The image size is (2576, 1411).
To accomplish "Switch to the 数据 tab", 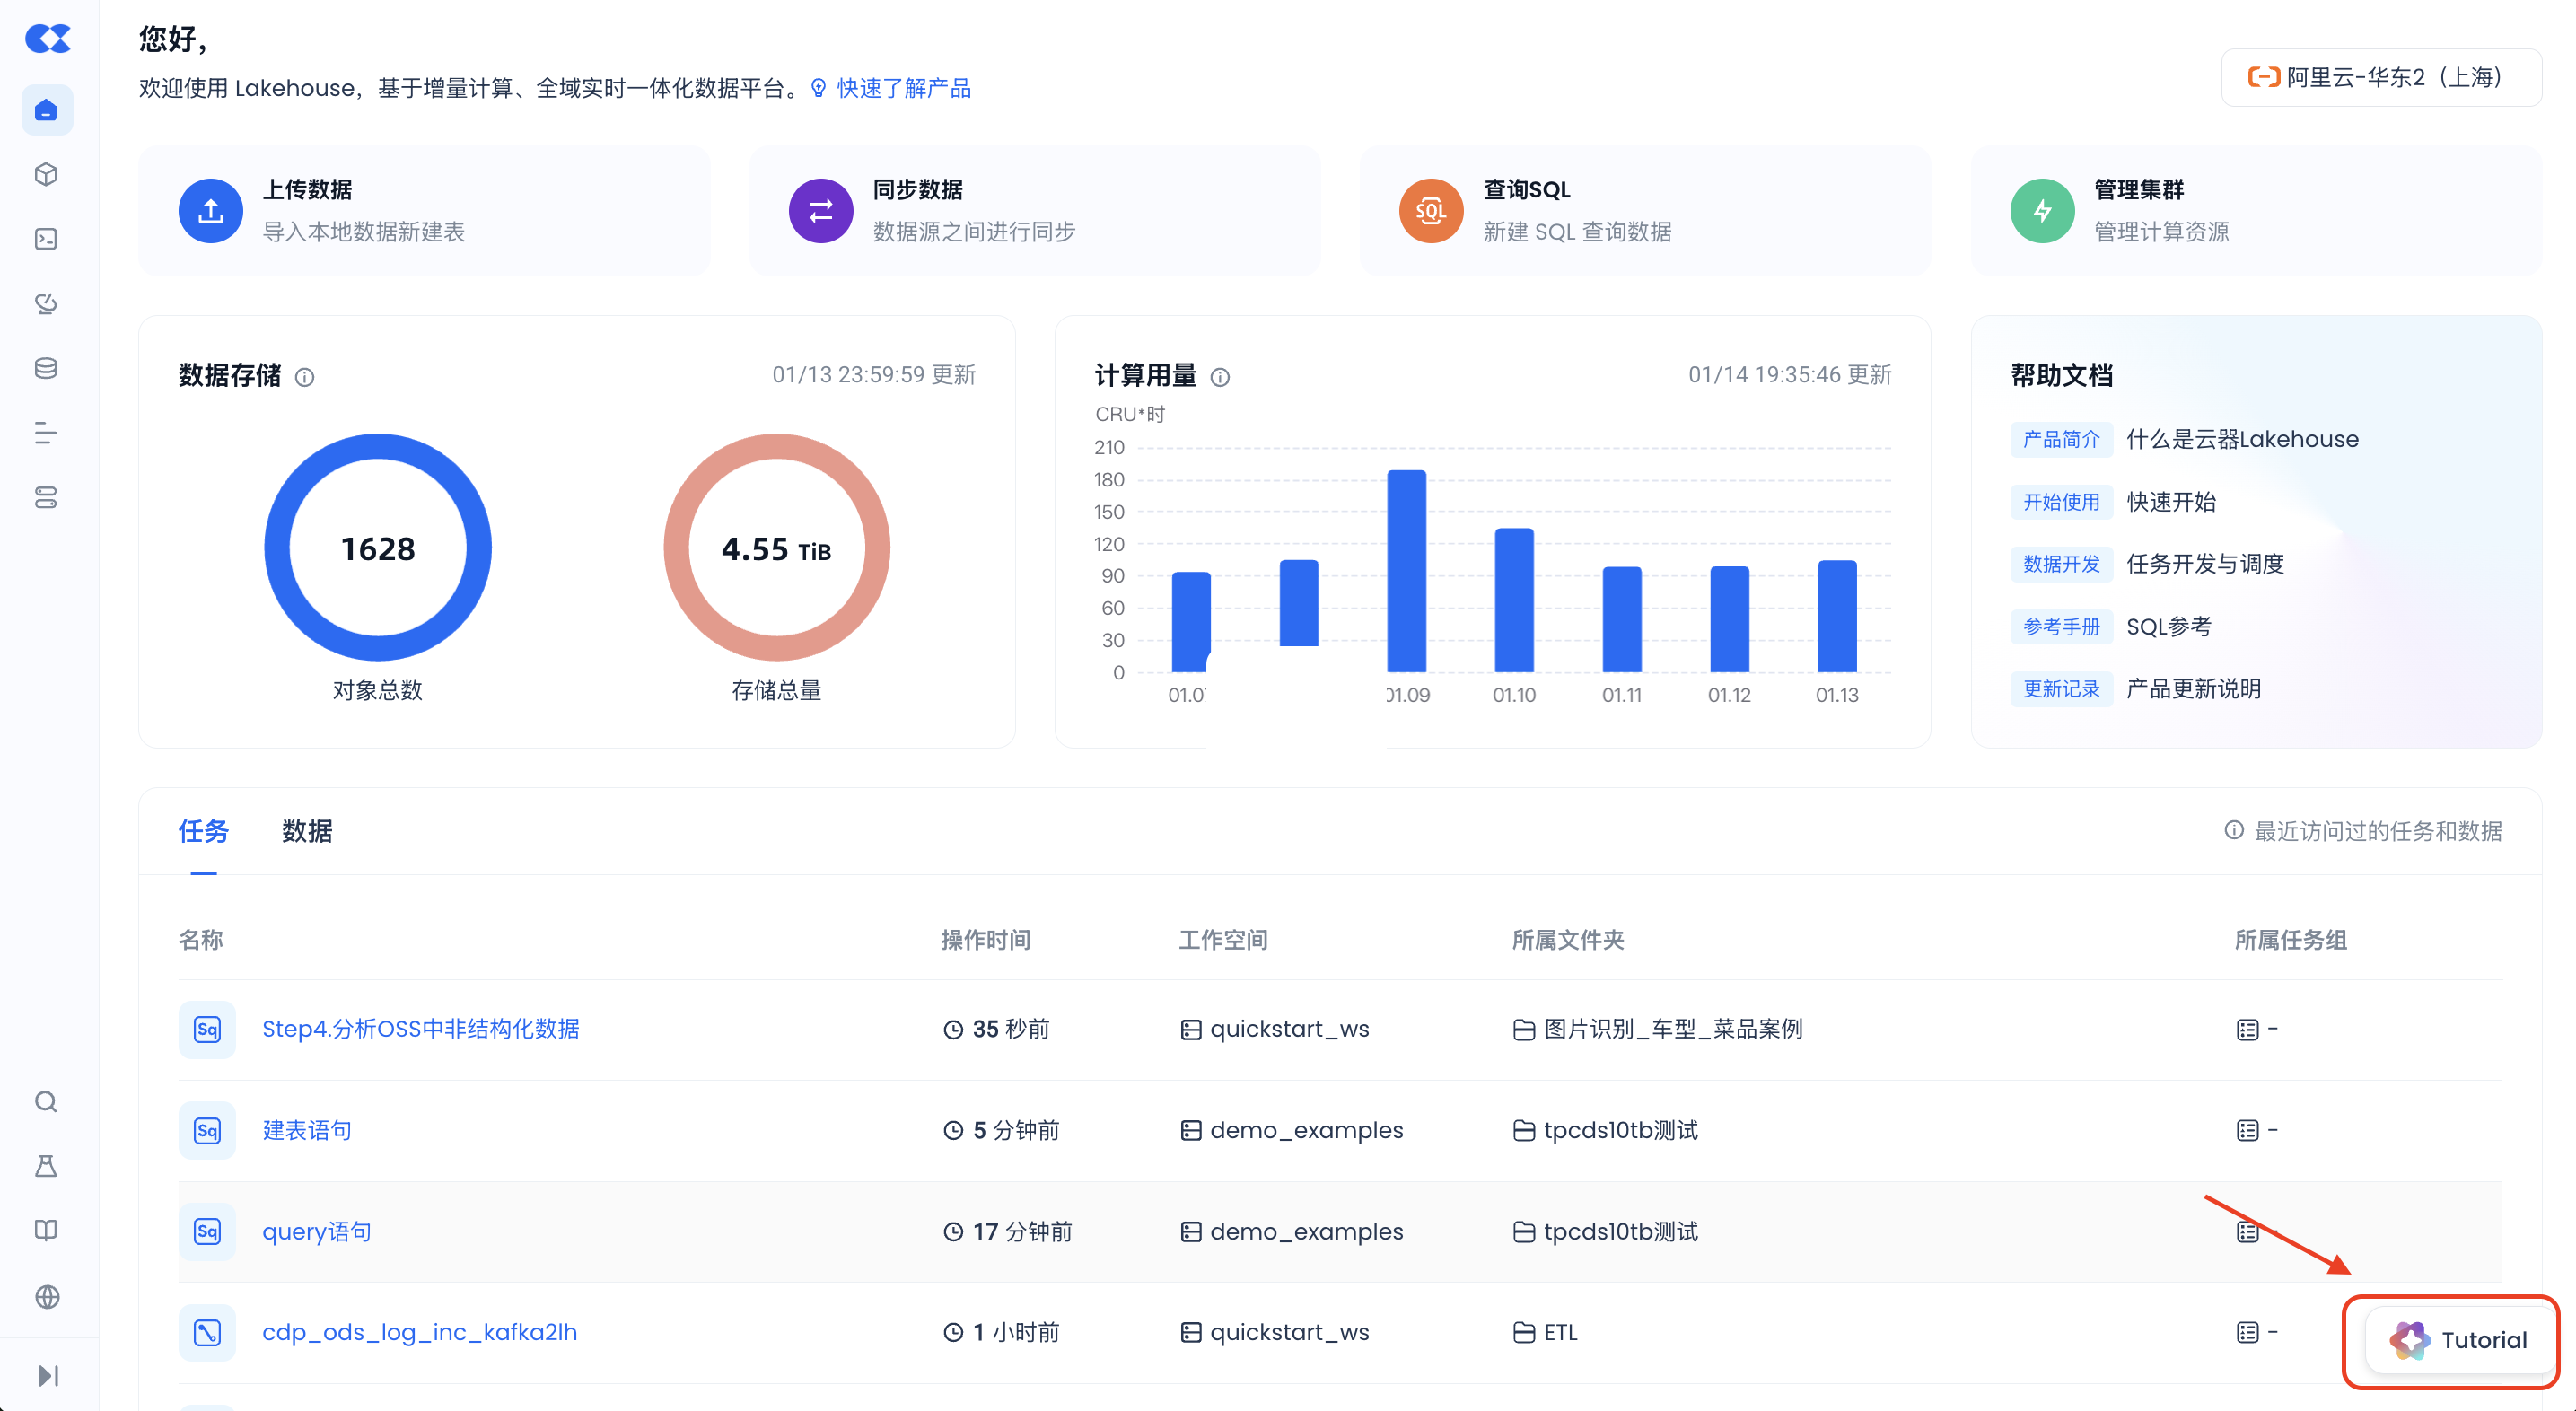I will tap(307, 831).
